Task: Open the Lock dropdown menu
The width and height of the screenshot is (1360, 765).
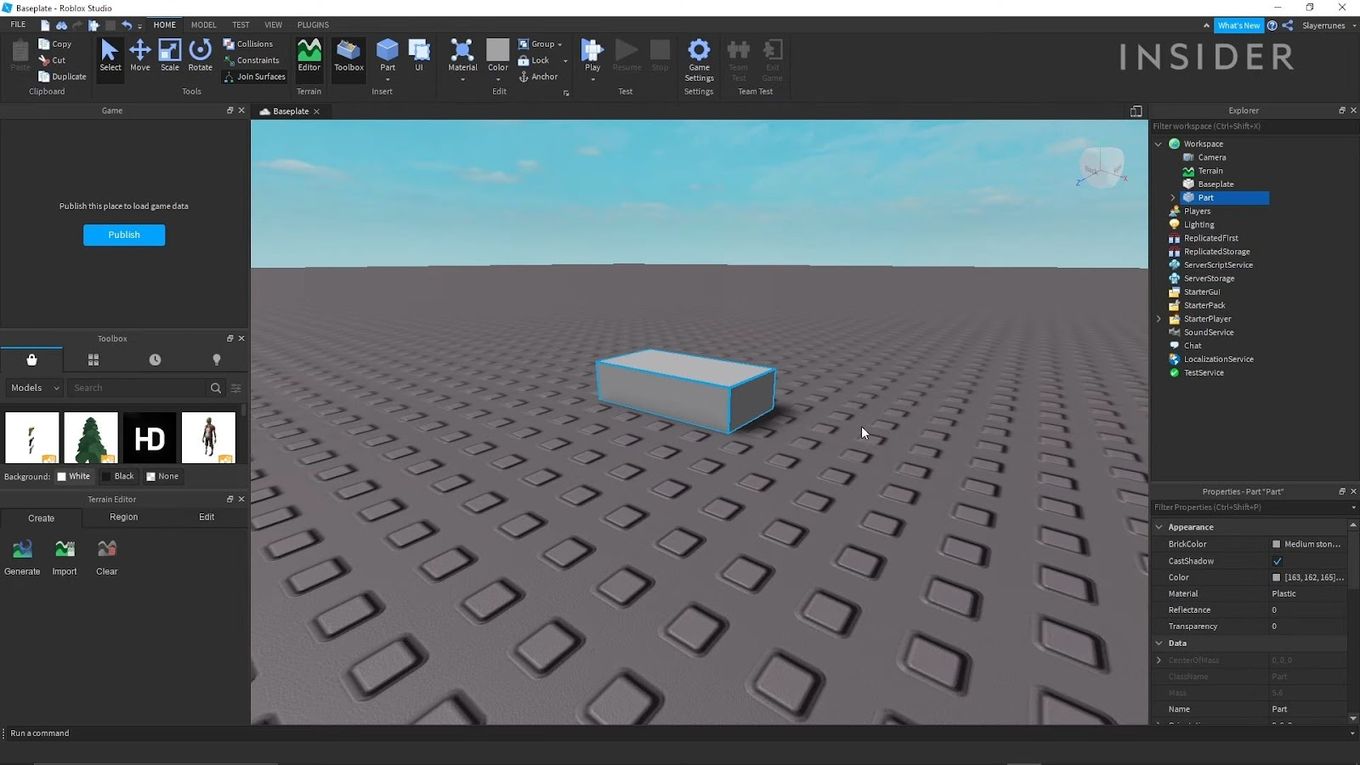Action: [565, 60]
